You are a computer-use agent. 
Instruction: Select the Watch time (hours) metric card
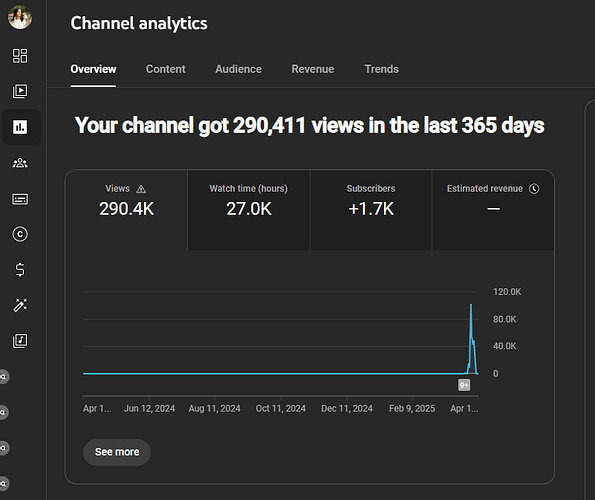[x=249, y=210]
